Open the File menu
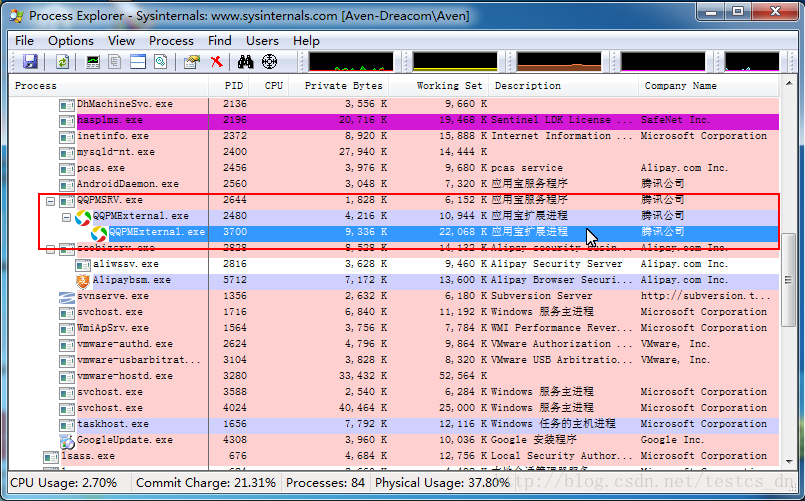This screenshot has height=501, width=805. (24, 41)
